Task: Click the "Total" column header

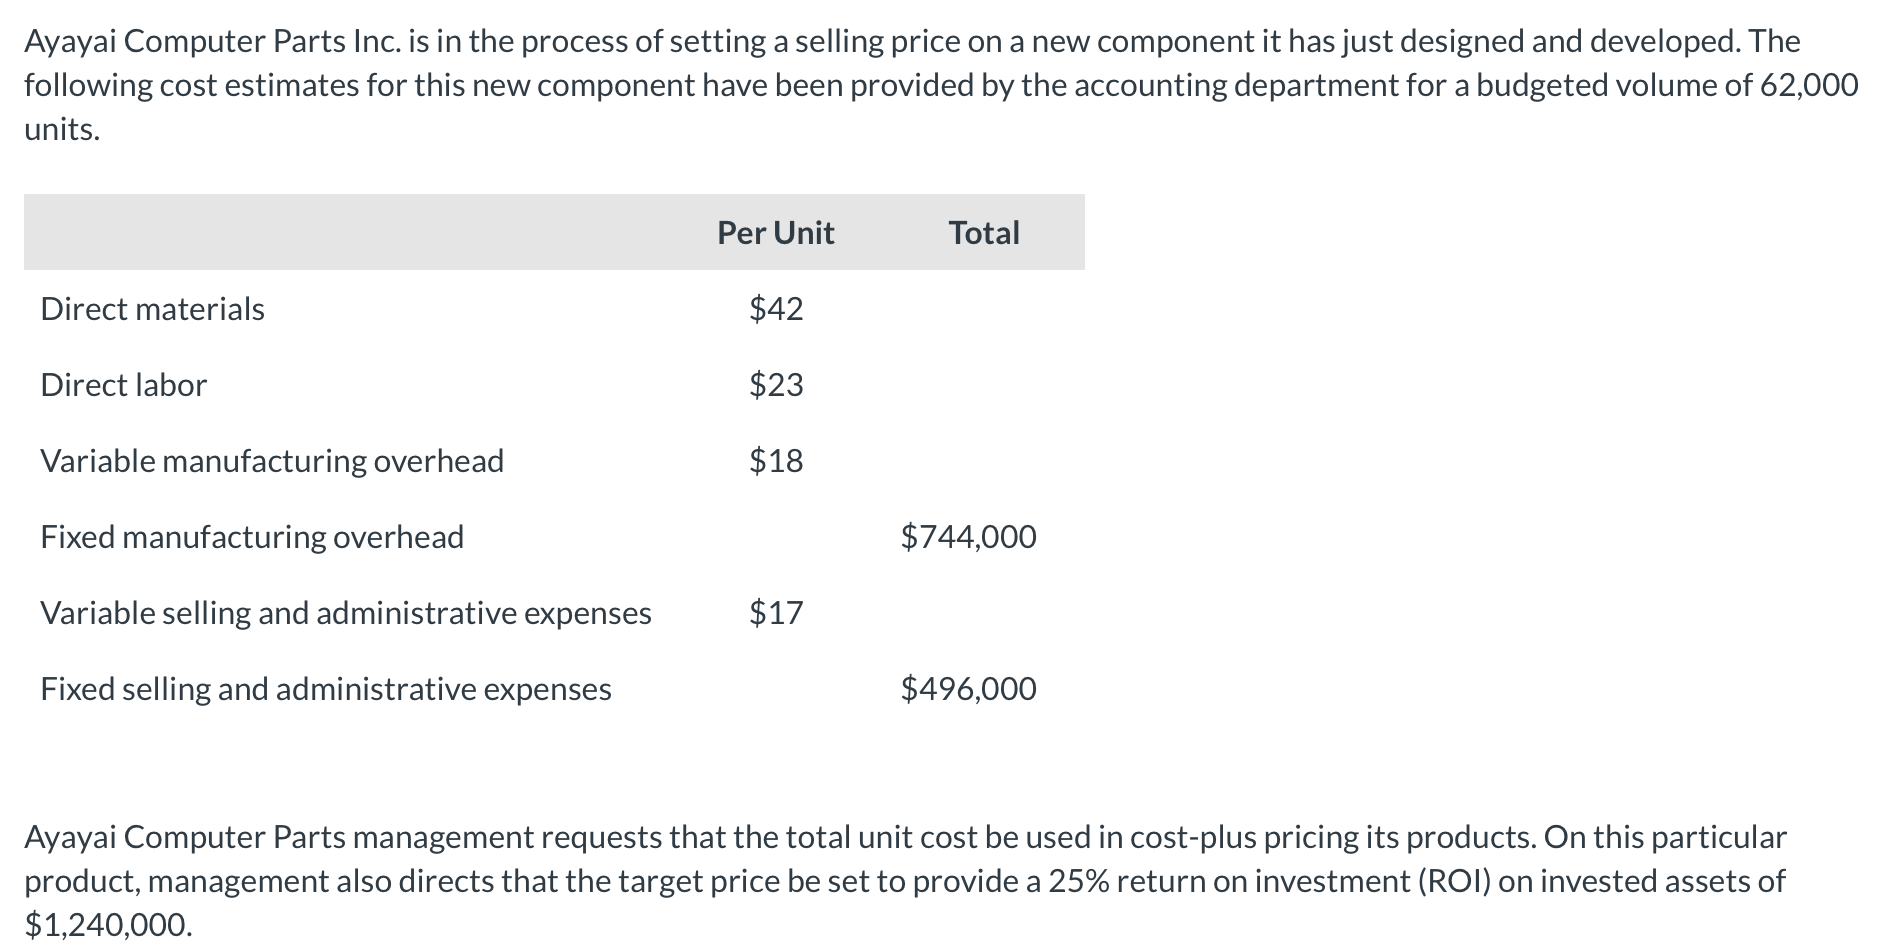Action: [x=984, y=233]
